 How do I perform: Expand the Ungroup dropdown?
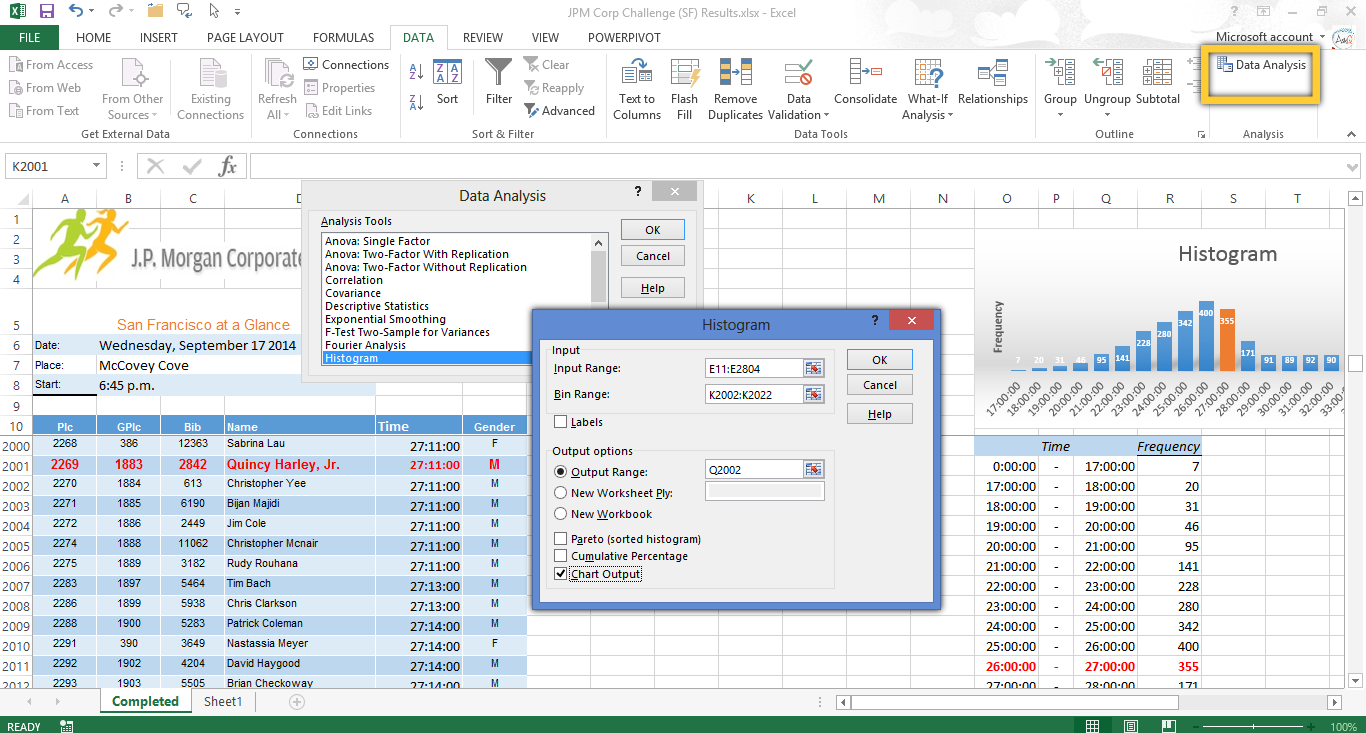[1107, 114]
